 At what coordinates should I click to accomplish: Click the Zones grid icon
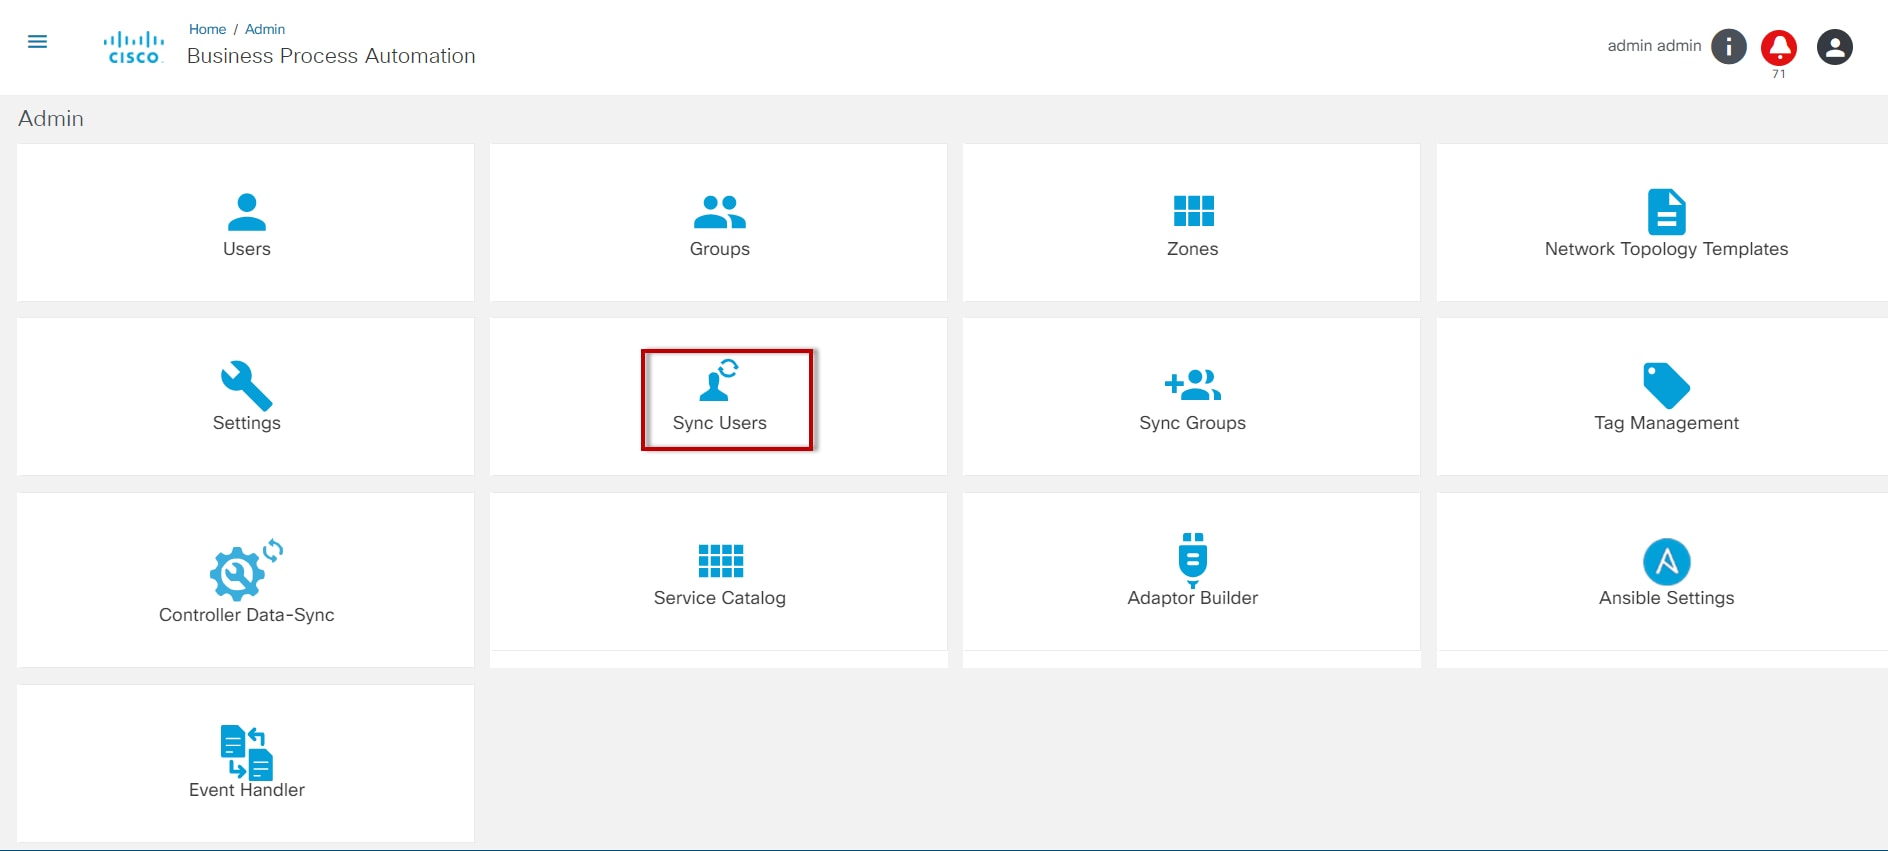point(1193,211)
